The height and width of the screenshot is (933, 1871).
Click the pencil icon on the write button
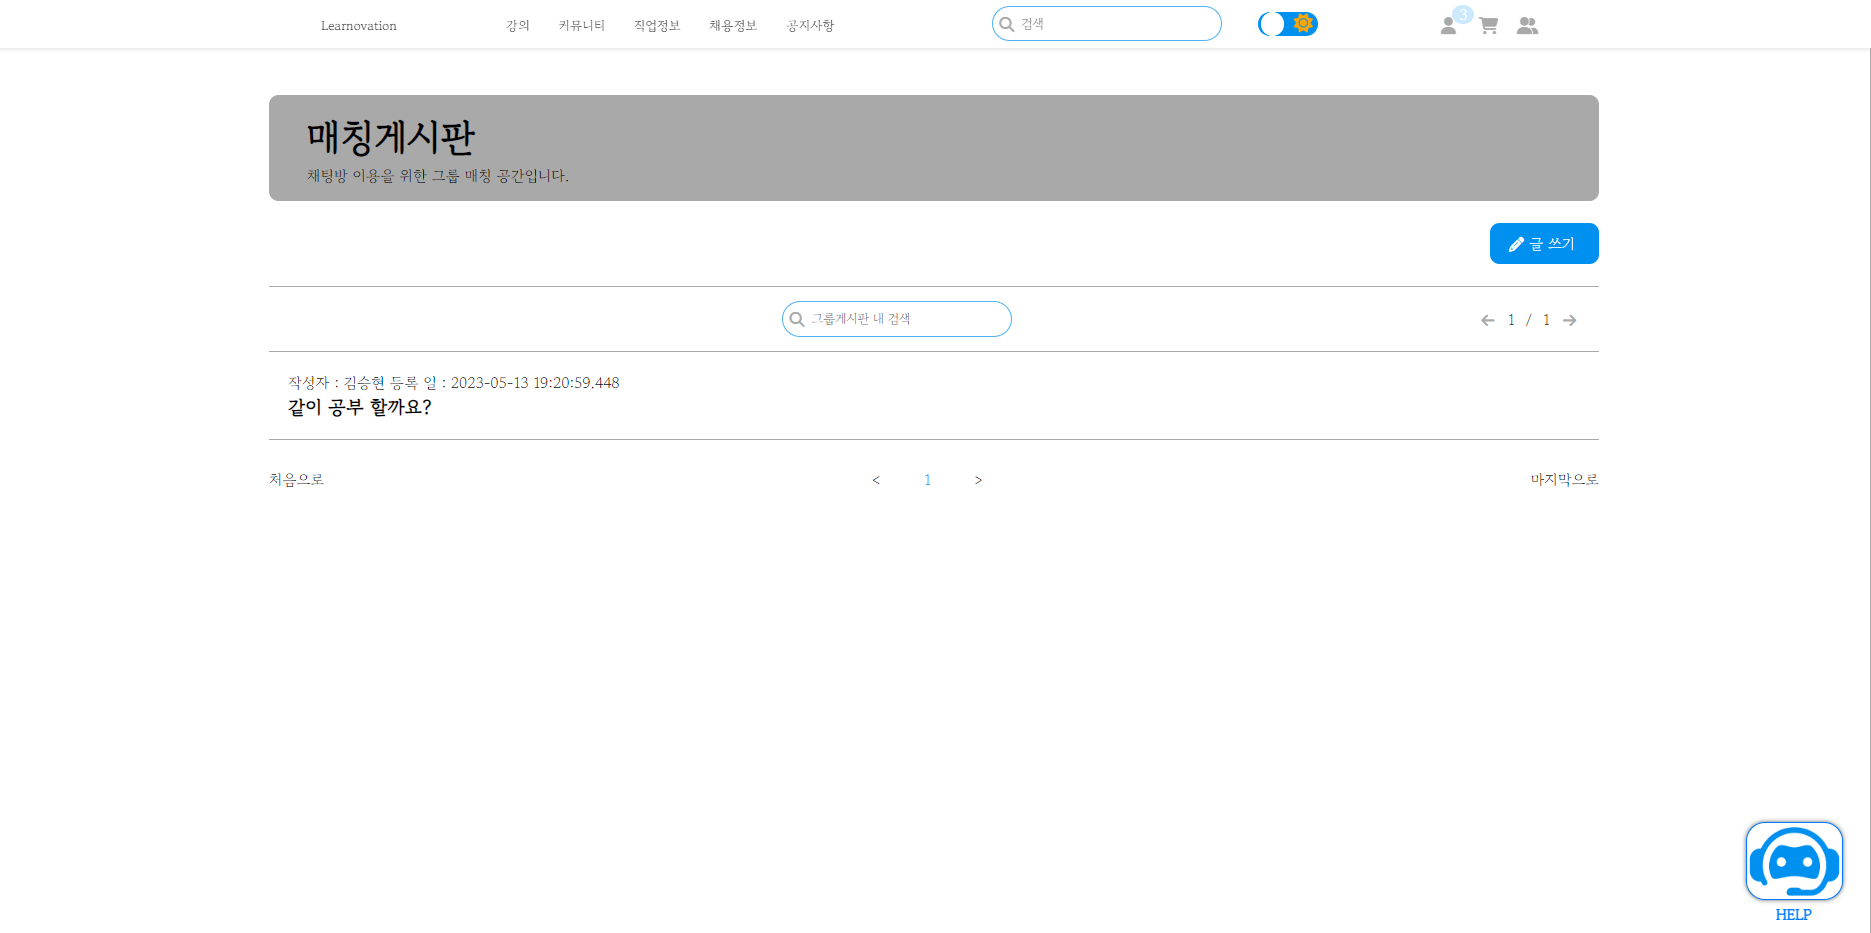click(x=1516, y=243)
